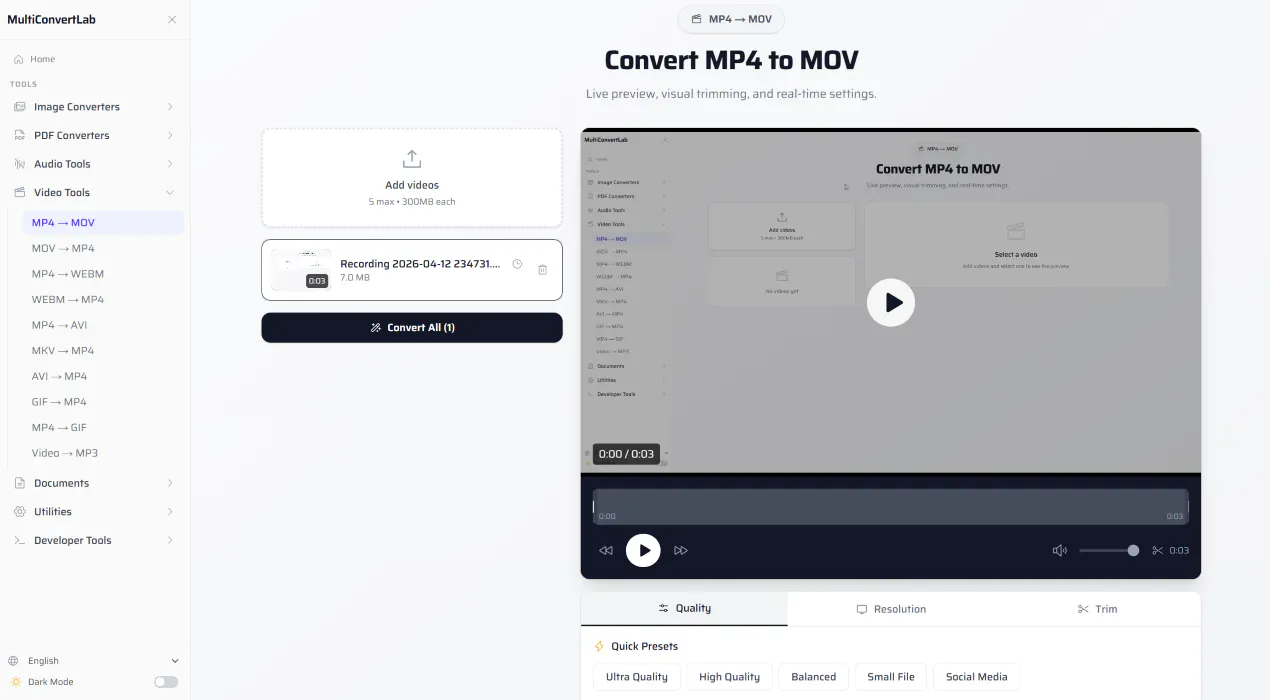Click the sun Dark Mode icon
The width and height of the screenshot is (1270, 700).
[x=15, y=682]
